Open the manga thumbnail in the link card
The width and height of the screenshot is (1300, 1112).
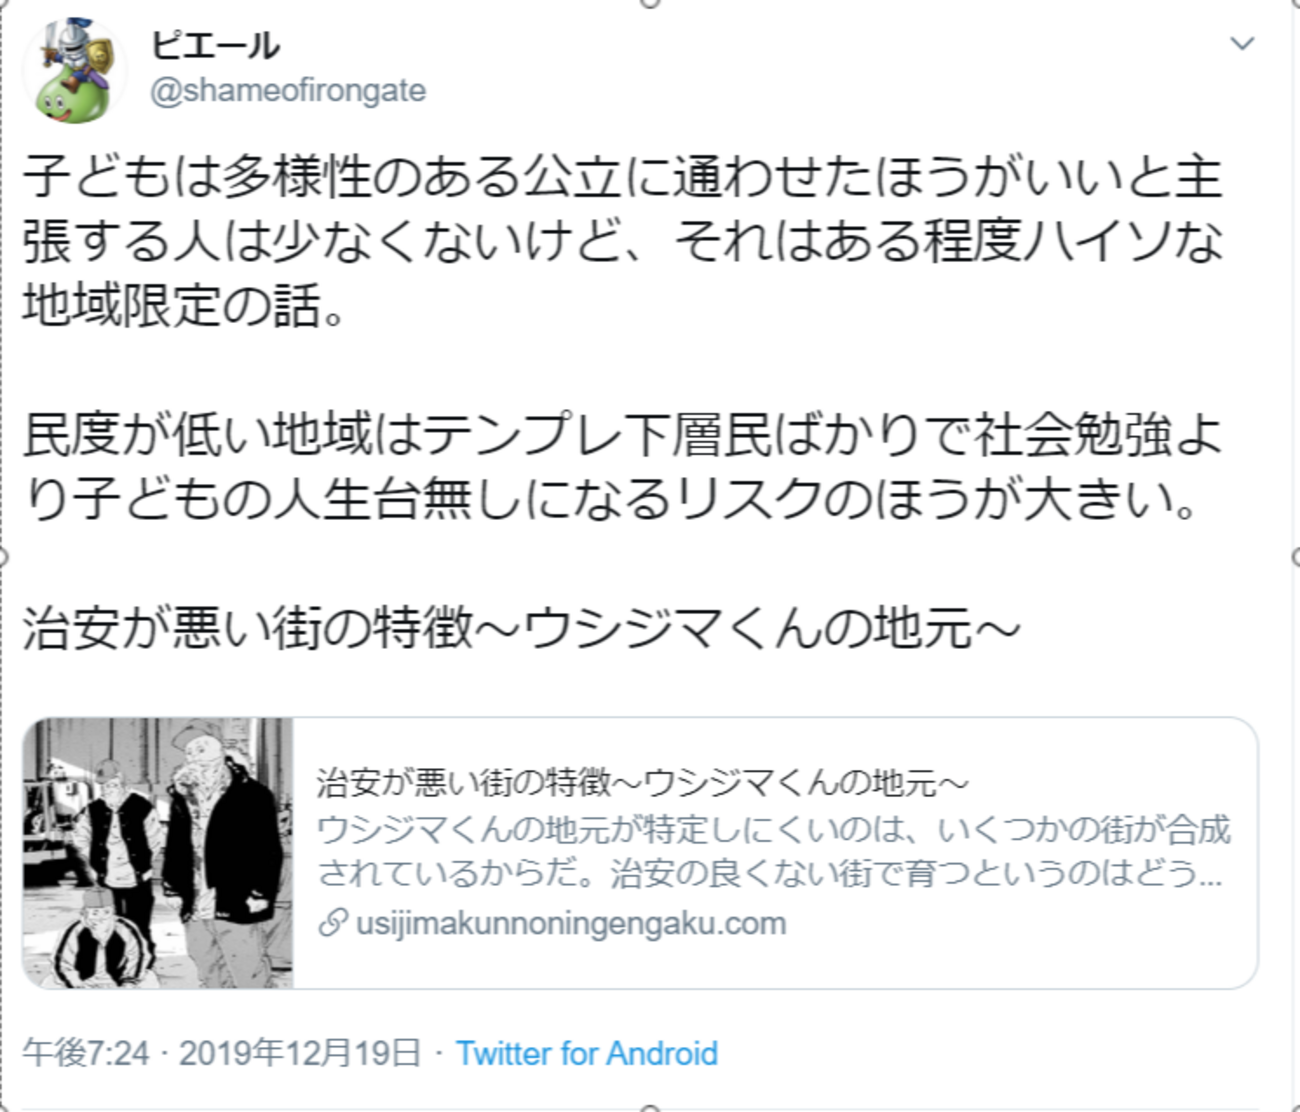click(x=158, y=853)
